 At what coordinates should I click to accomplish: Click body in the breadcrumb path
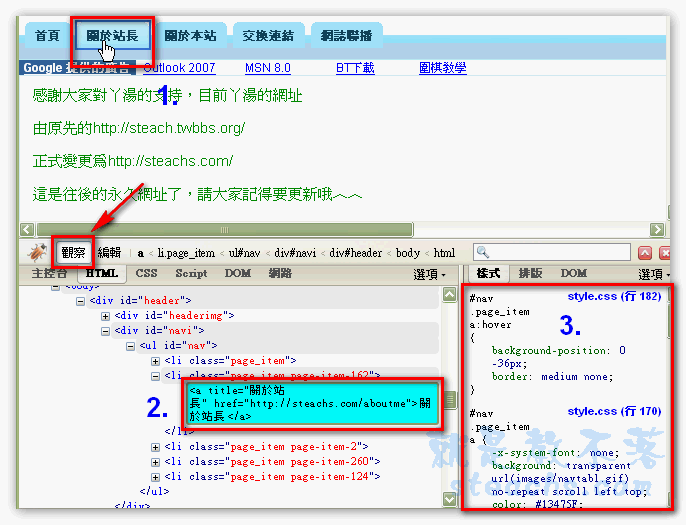coord(407,253)
